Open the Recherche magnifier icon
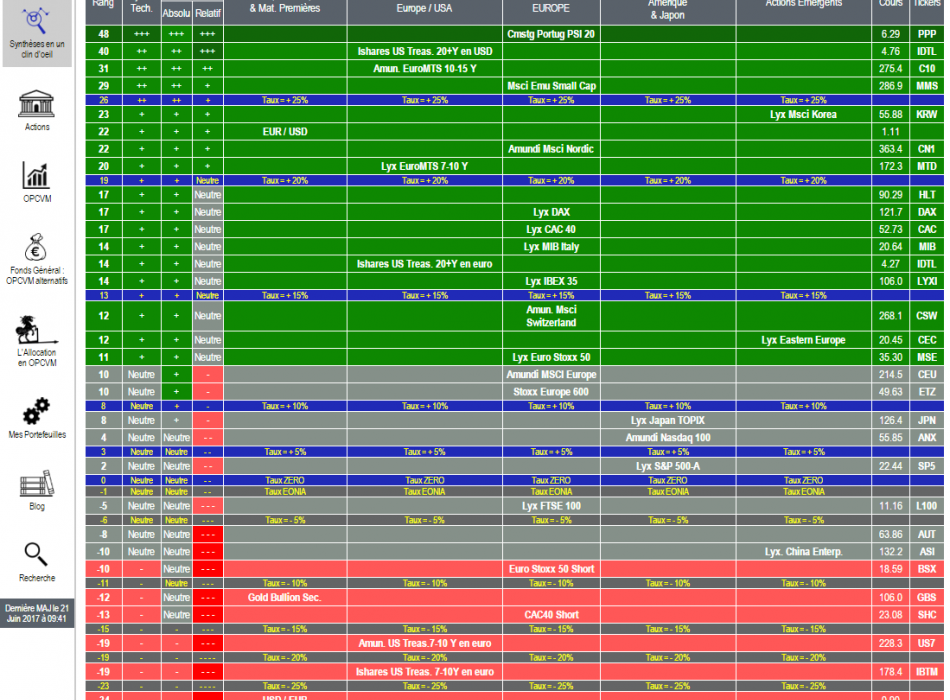 36,554
